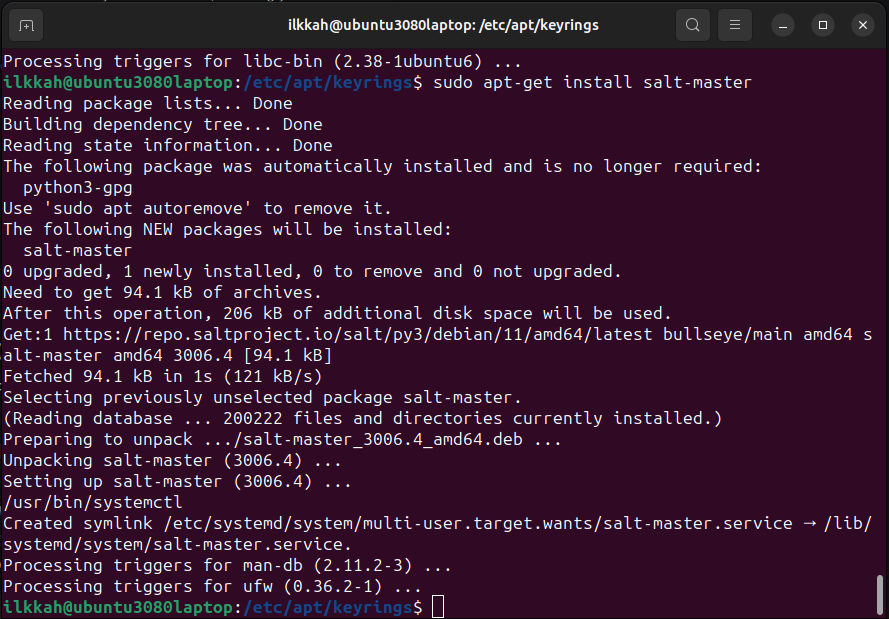
Task: Click the 'Fetched 94.1 kB' output line
Action: (x=162, y=376)
